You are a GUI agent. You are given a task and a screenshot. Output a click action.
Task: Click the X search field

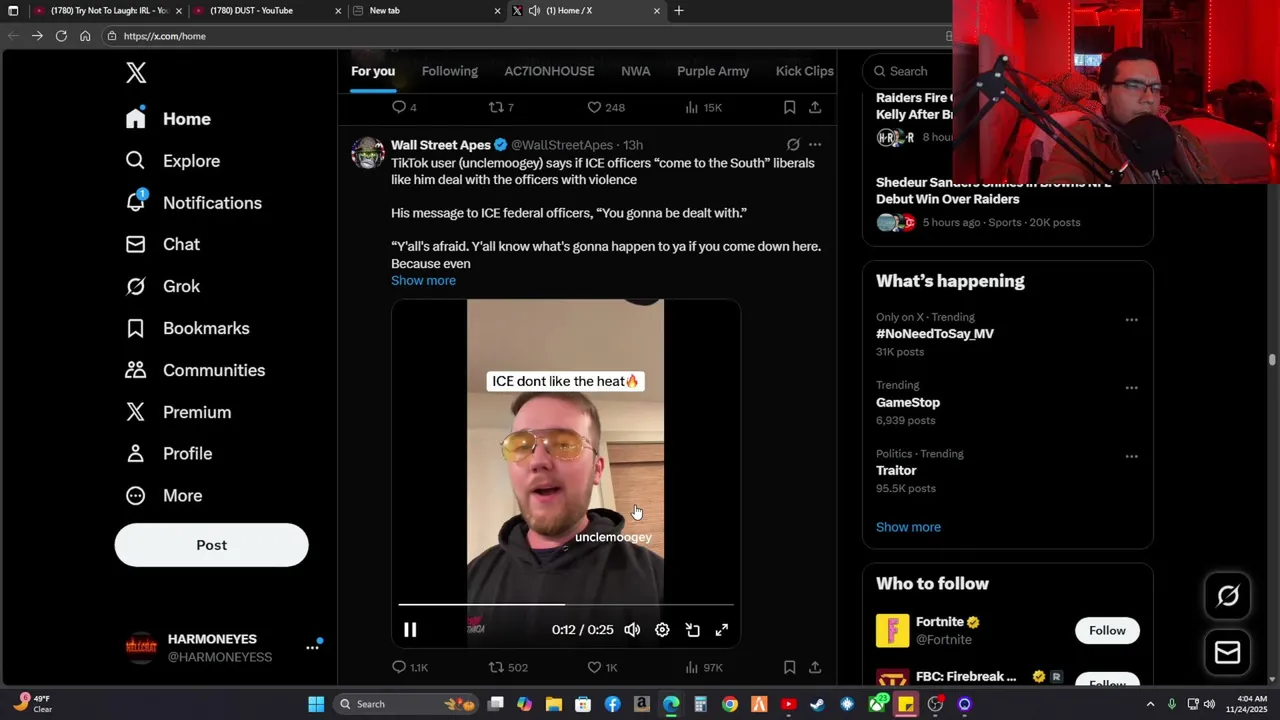tap(908, 71)
